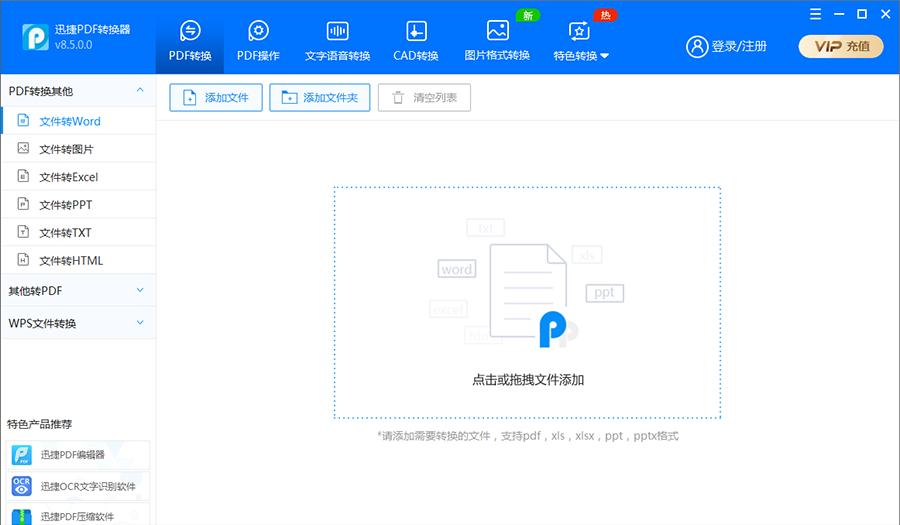
Task: Open the CAD转换 tool icon
Action: 416,31
